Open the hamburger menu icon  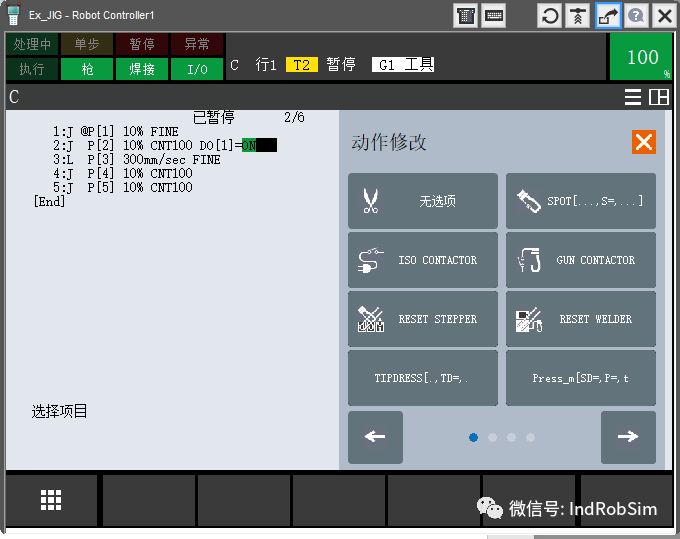(x=632, y=97)
